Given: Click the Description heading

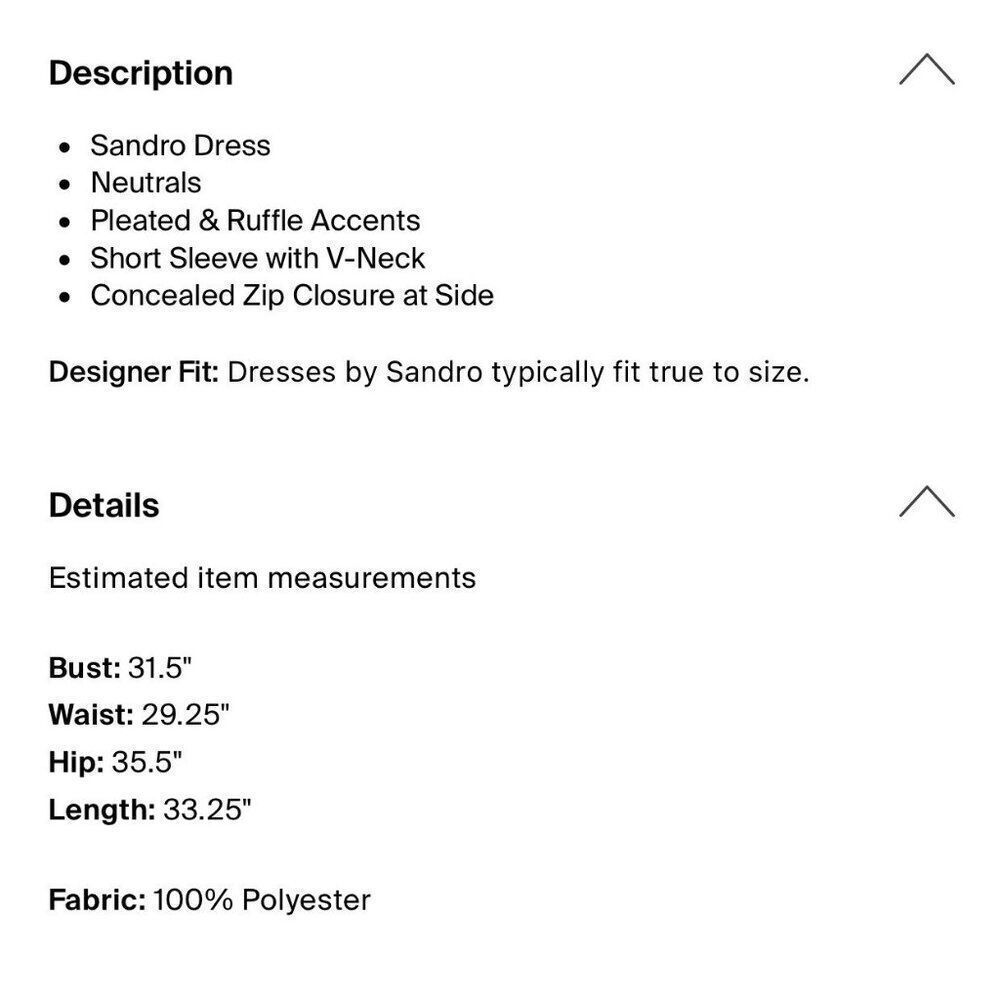Looking at the screenshot, I should [140, 73].
